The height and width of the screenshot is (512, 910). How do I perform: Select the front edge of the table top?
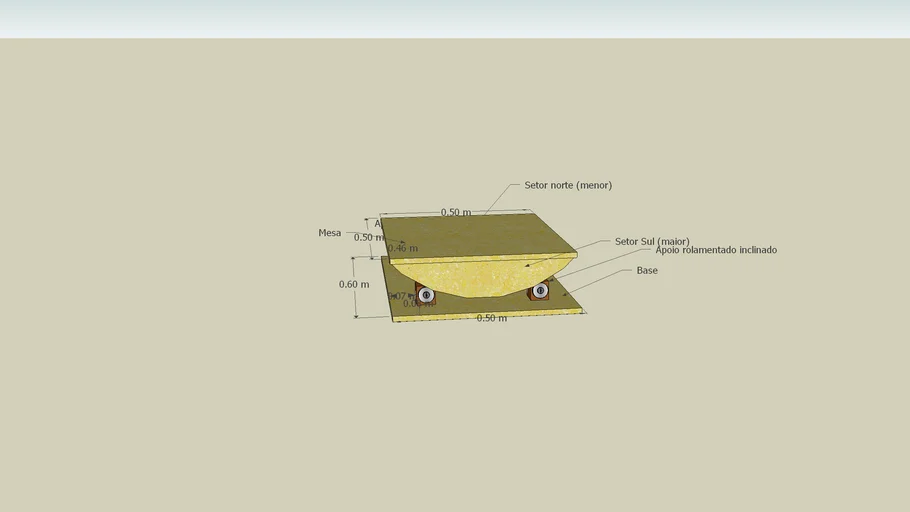(x=480, y=259)
